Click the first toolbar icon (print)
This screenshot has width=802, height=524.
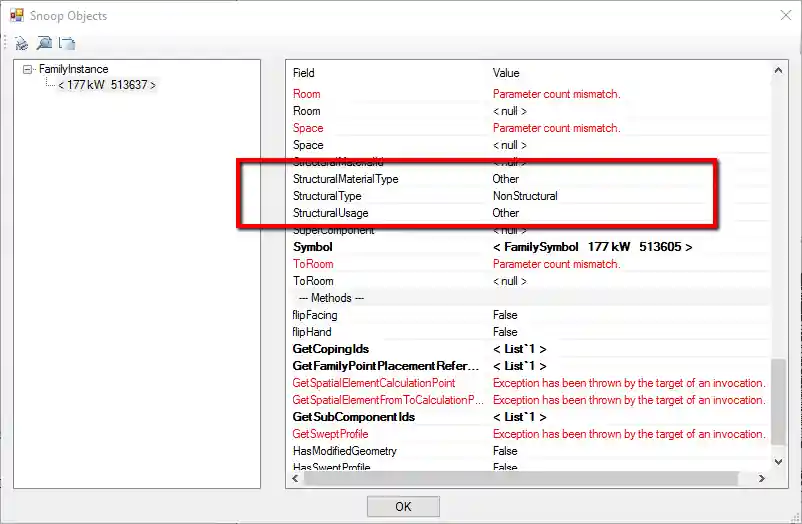point(21,43)
